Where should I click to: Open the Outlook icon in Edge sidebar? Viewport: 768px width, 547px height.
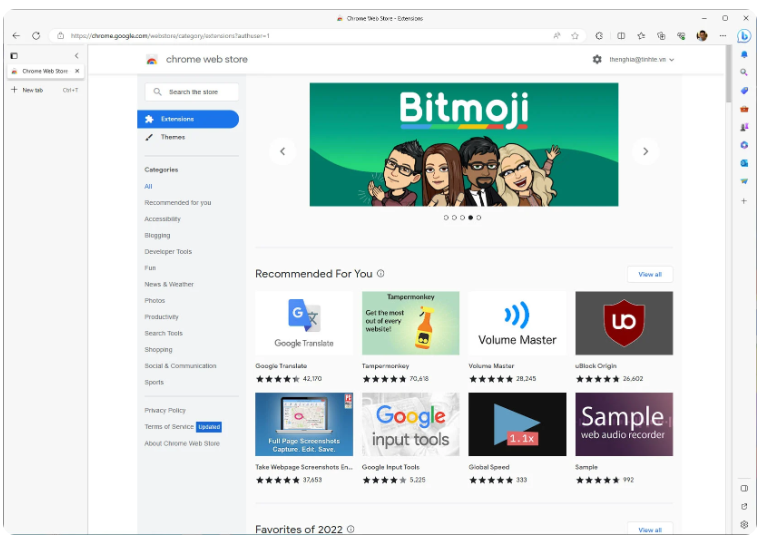pos(744,163)
